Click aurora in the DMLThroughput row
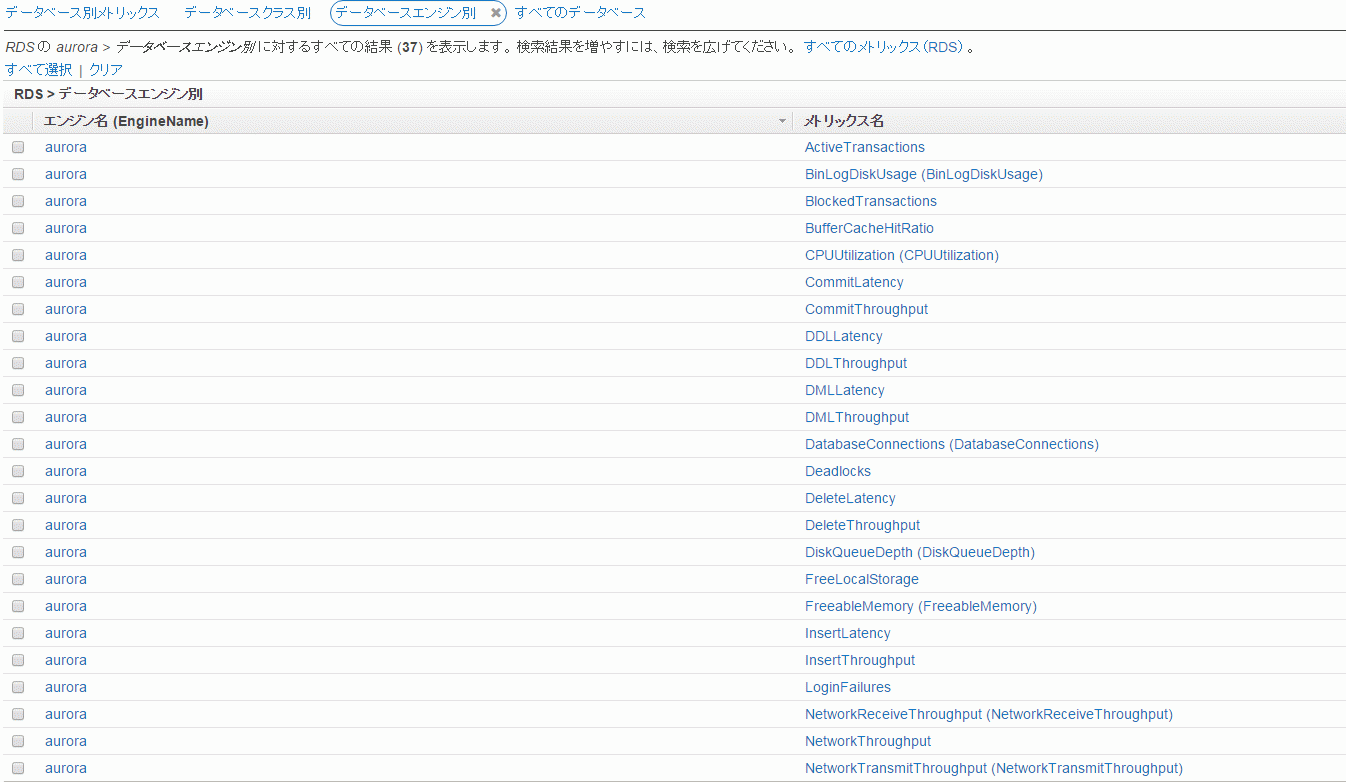 tap(66, 417)
